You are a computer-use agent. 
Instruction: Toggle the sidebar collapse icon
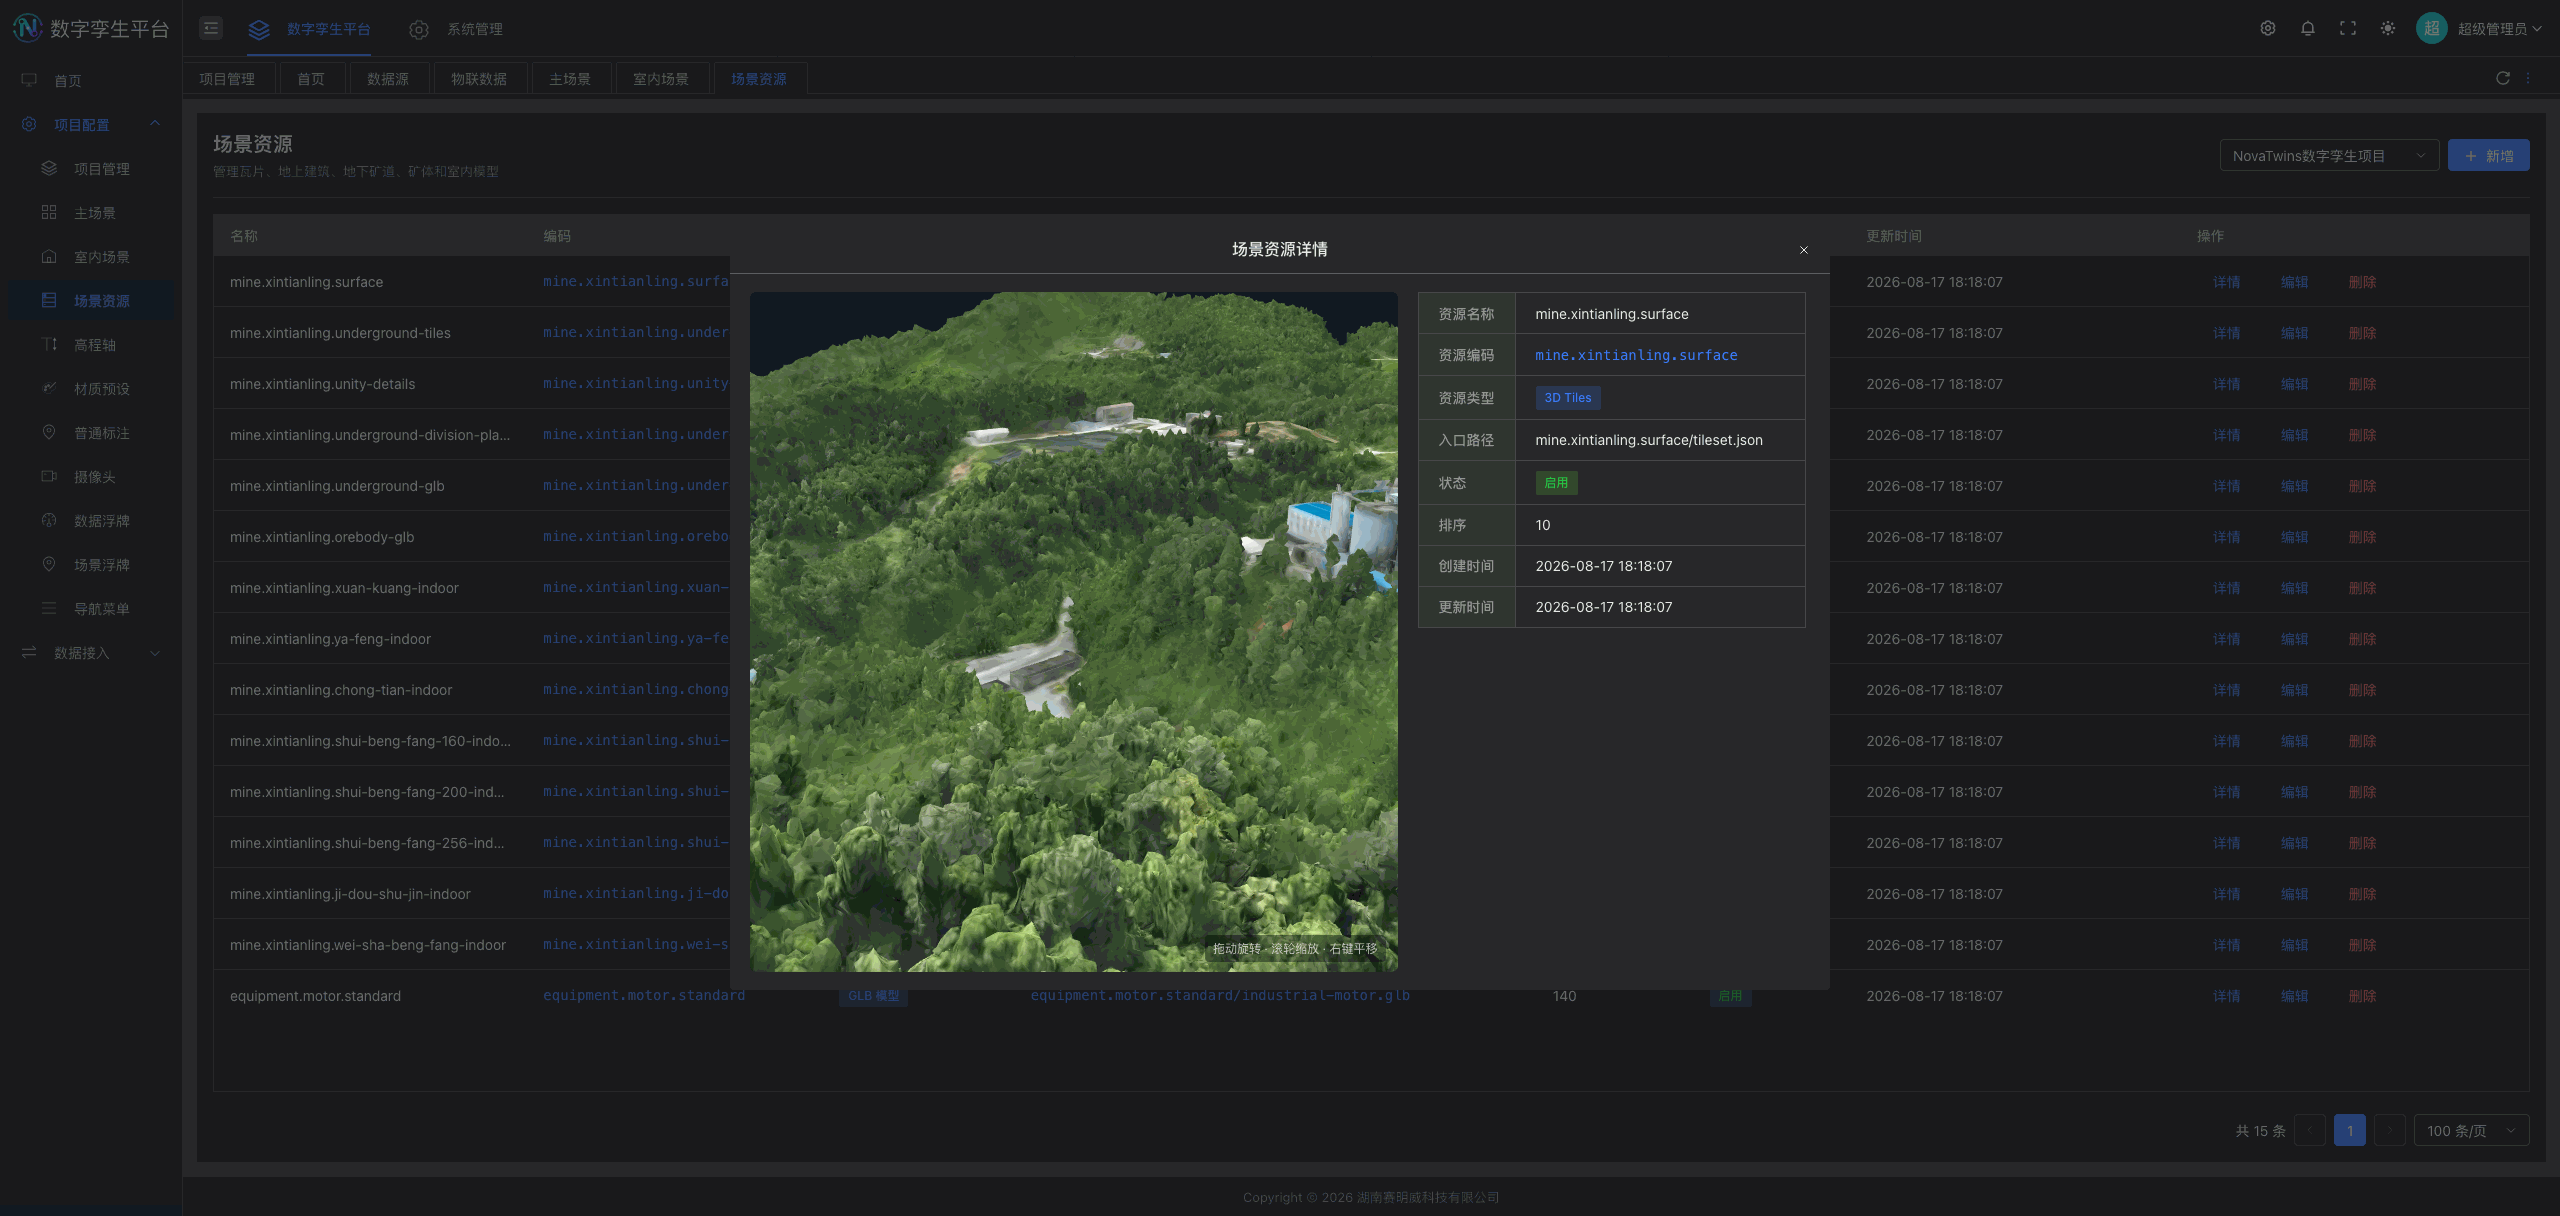point(211,28)
